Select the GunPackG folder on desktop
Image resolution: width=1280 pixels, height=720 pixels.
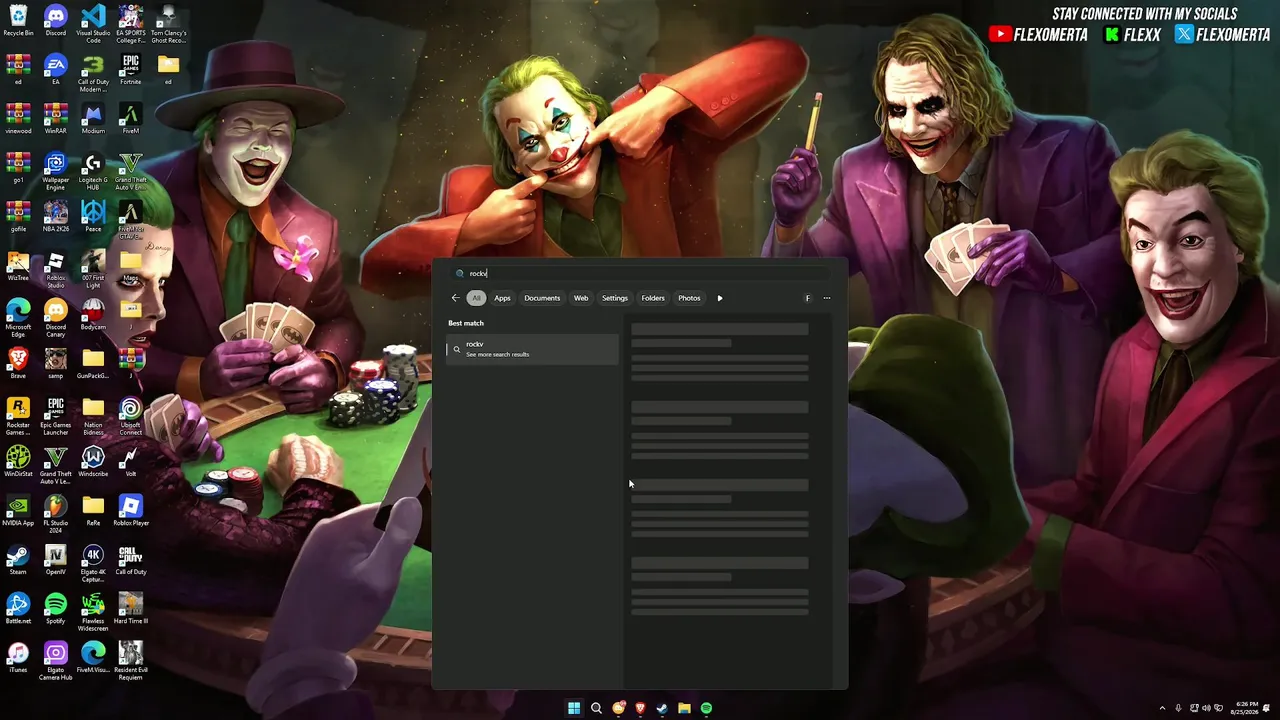click(93, 363)
